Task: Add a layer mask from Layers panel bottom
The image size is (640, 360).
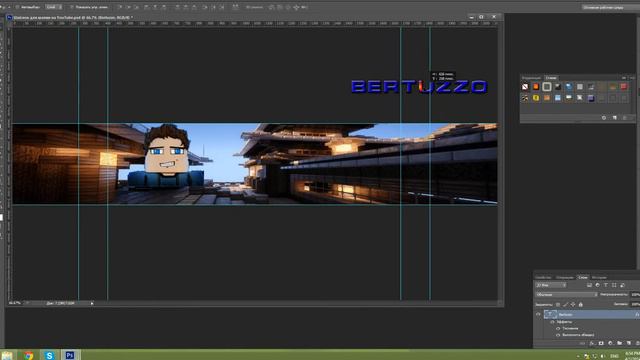Action: point(601,343)
